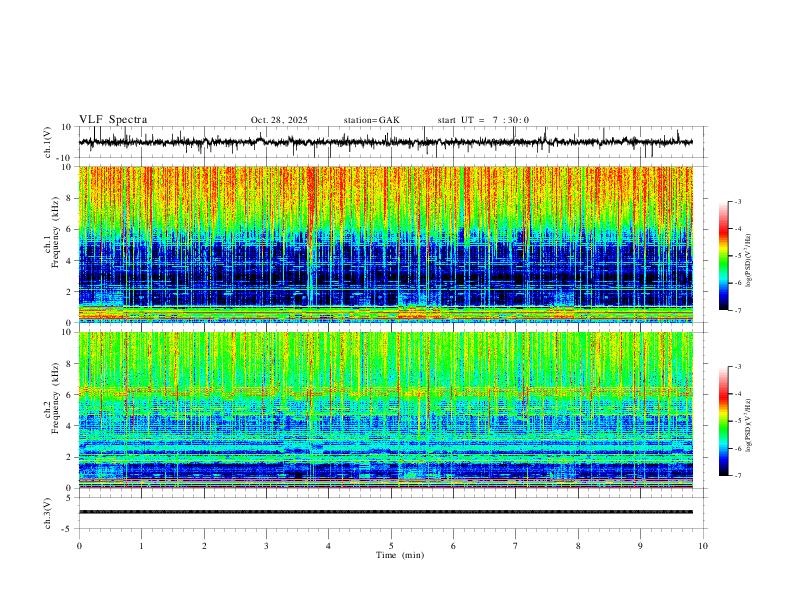Click the ch.1 voltage waveform trace
Screen dimensions: 792x612
tap(385, 142)
